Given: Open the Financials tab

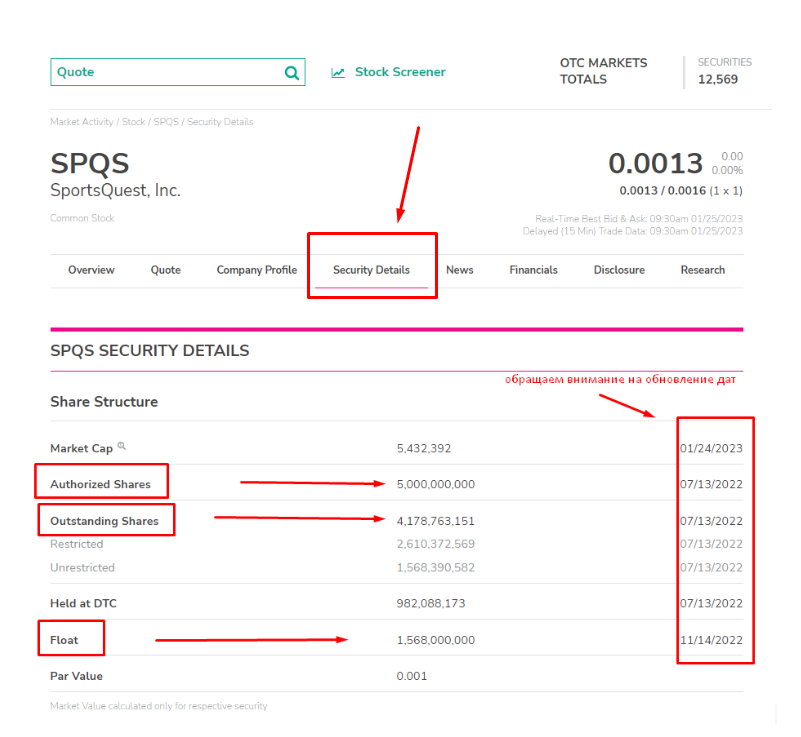Looking at the screenshot, I should point(533,270).
